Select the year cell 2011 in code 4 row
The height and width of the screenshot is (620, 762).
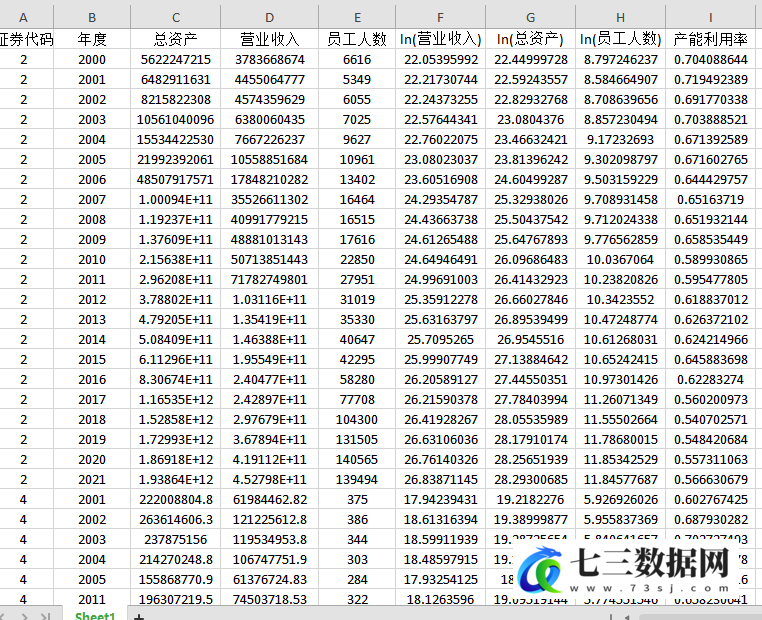[x=92, y=599]
